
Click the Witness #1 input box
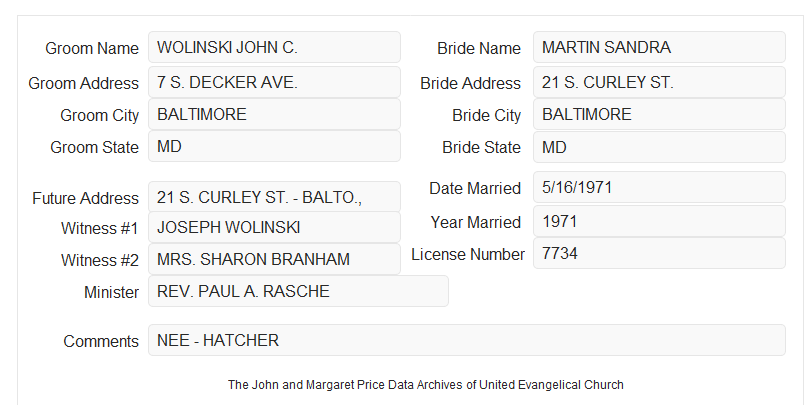[274, 227]
